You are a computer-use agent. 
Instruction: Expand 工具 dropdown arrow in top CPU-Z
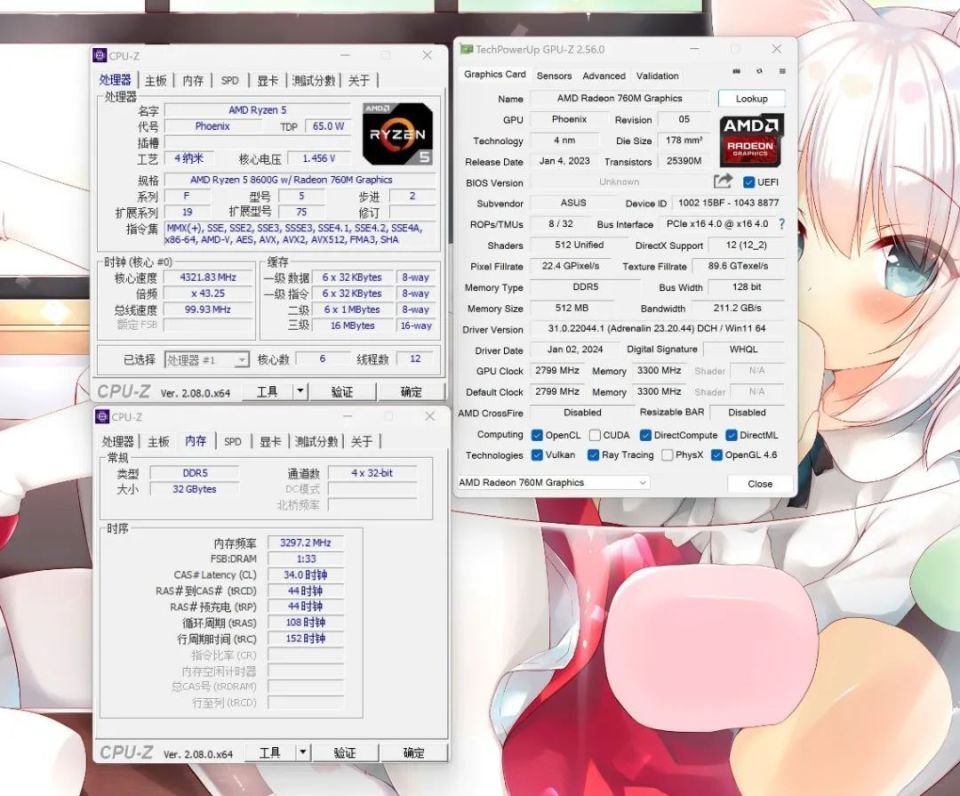coord(300,391)
